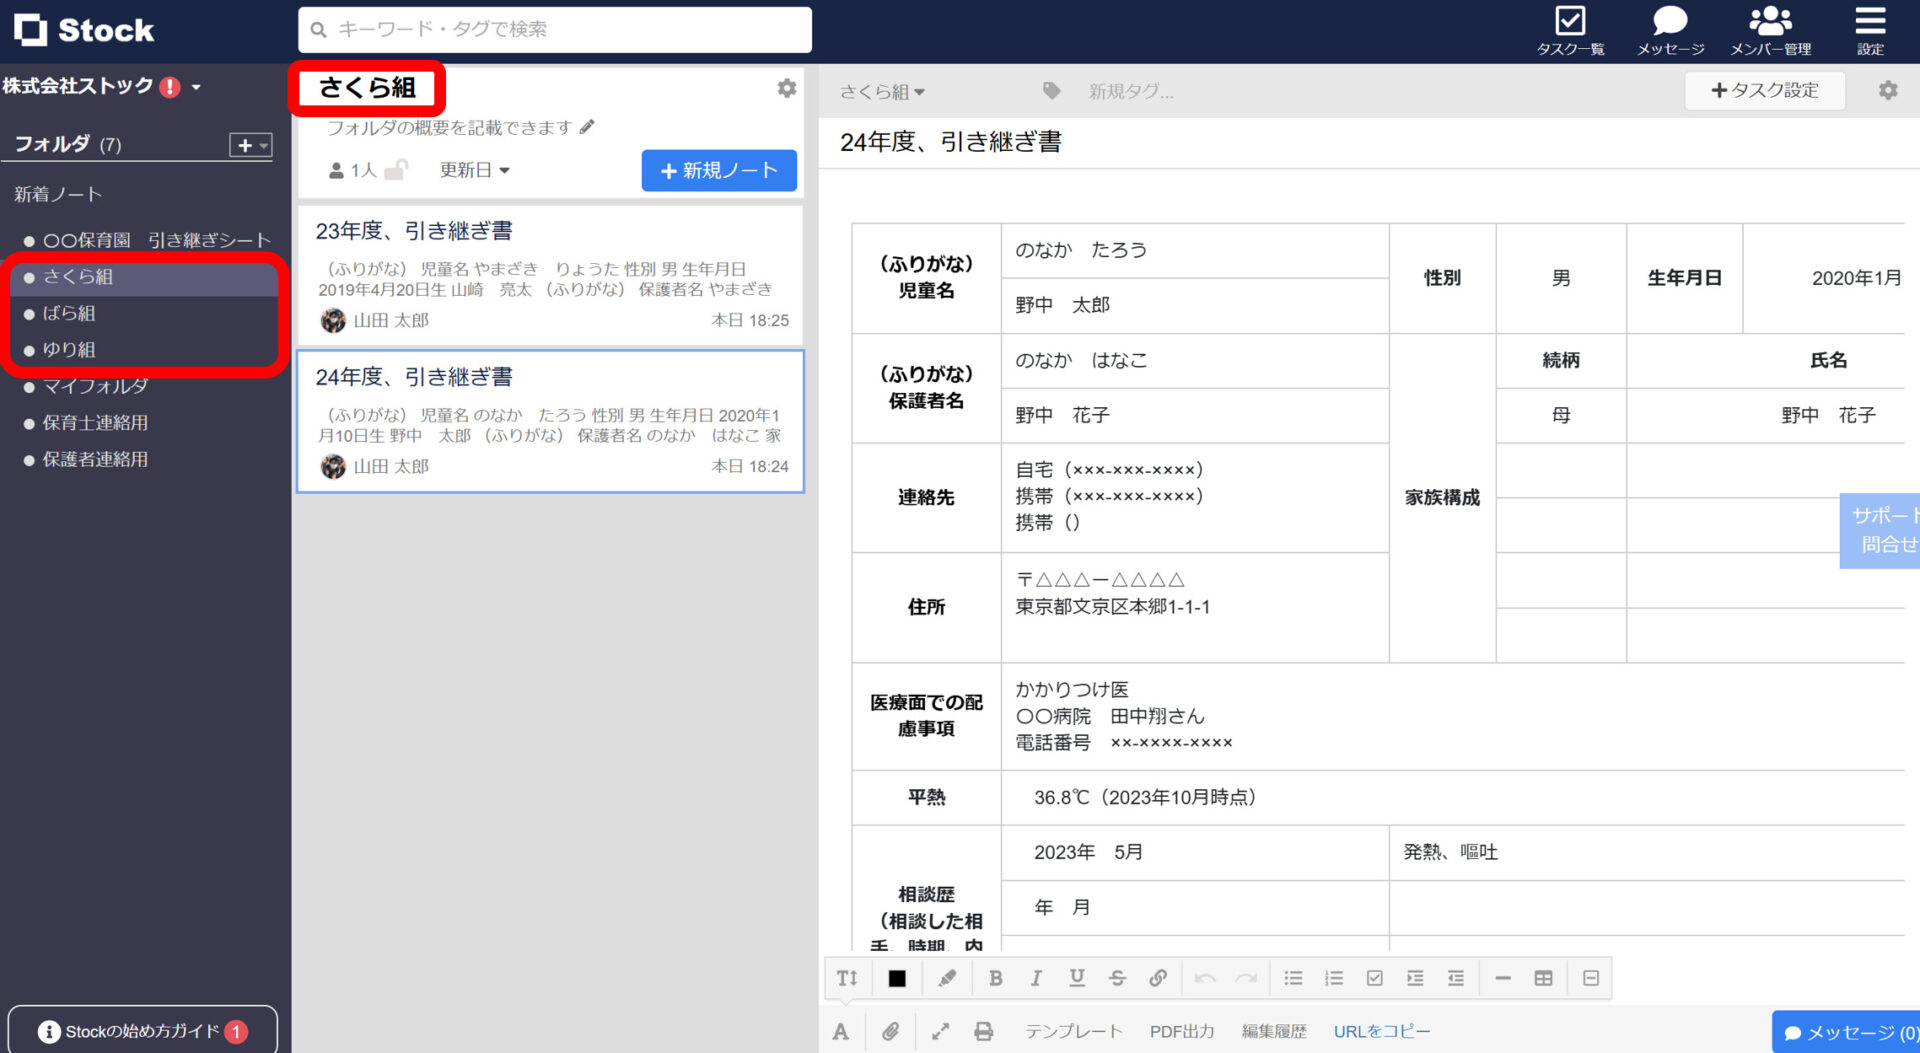Open the highlighter pen tool
This screenshot has height=1053, width=1920.
pos(947,978)
